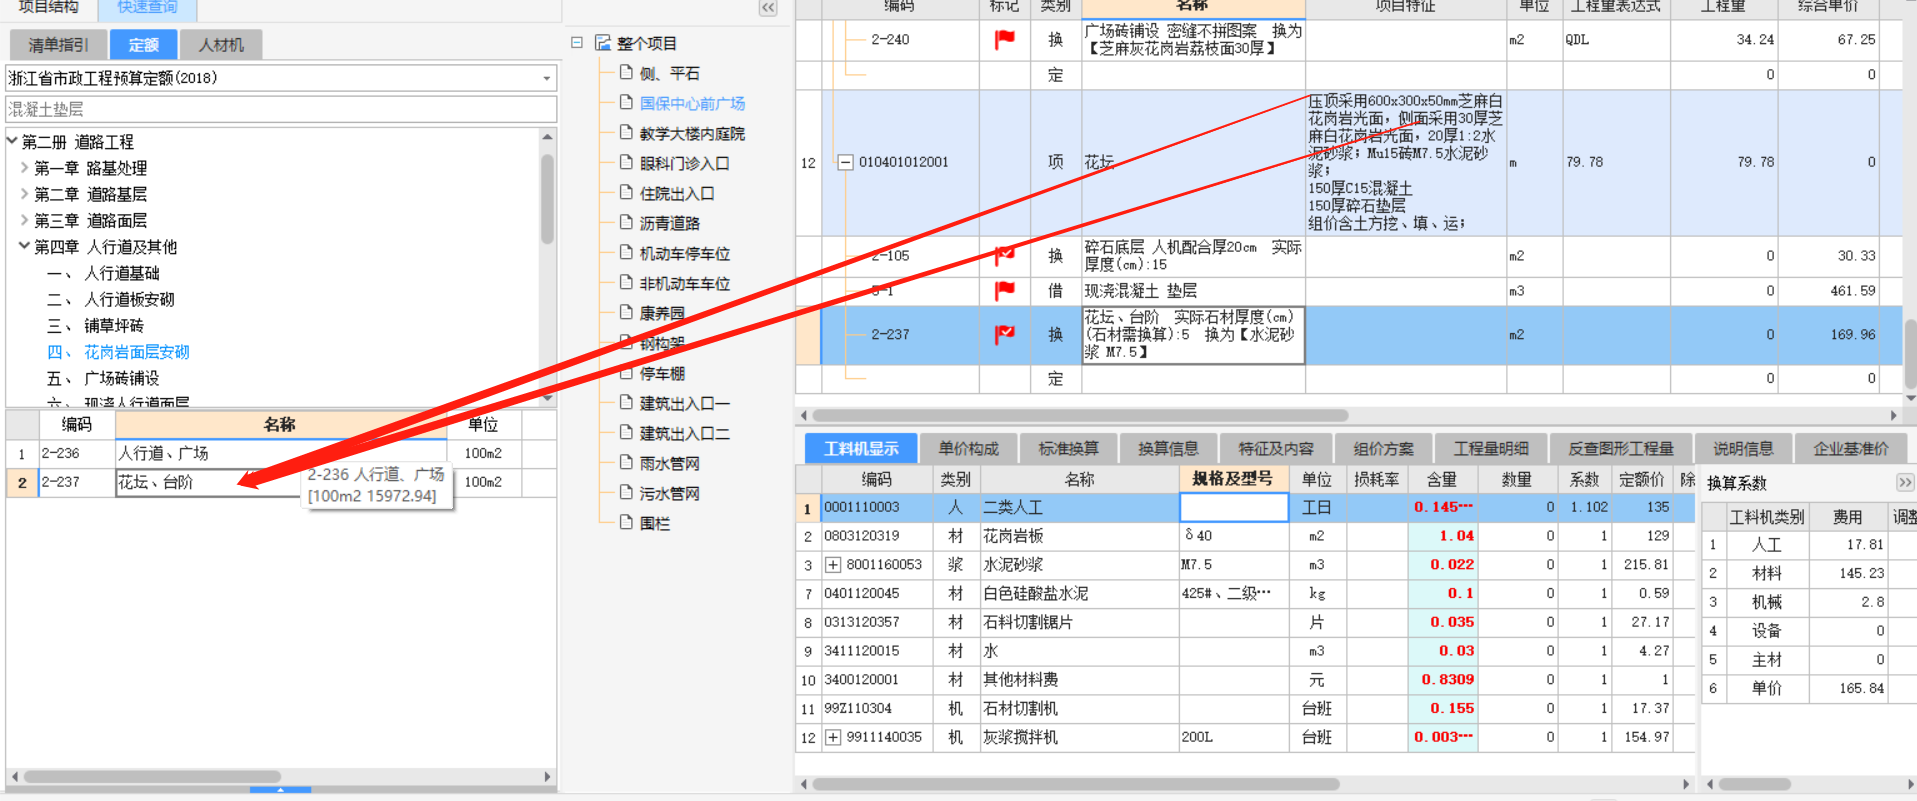Open 机动车停车位 project node
The image size is (1917, 801).
(x=684, y=253)
